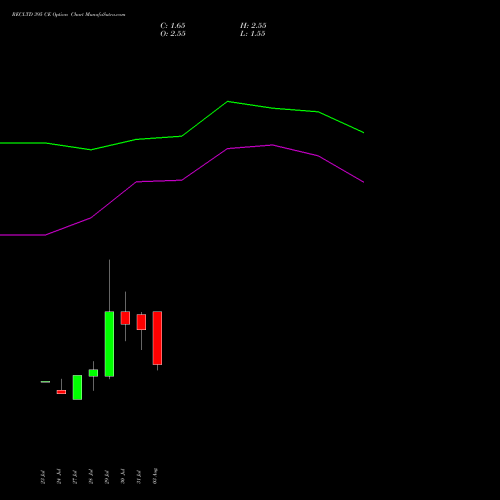The width and height of the screenshot is (500, 500).
Task: Click the 31 Jul date label
Action: 139,477
